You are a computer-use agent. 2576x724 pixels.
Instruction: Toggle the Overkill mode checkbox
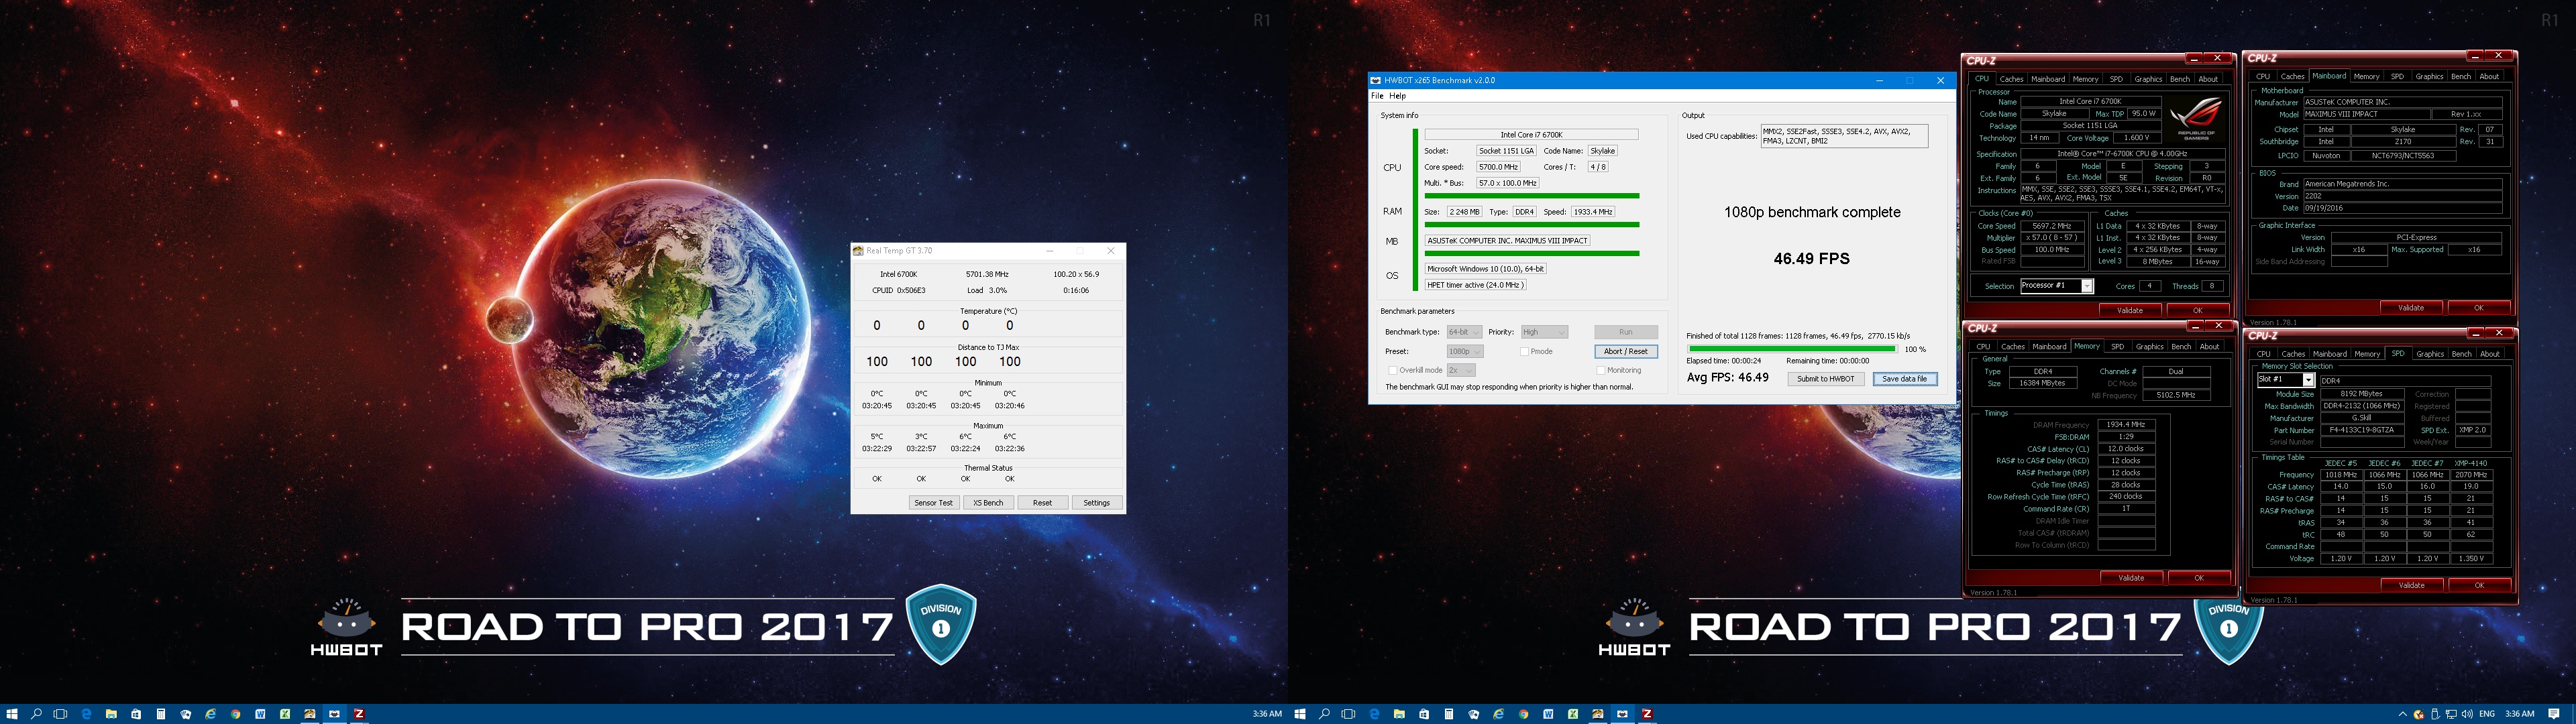coord(1393,370)
